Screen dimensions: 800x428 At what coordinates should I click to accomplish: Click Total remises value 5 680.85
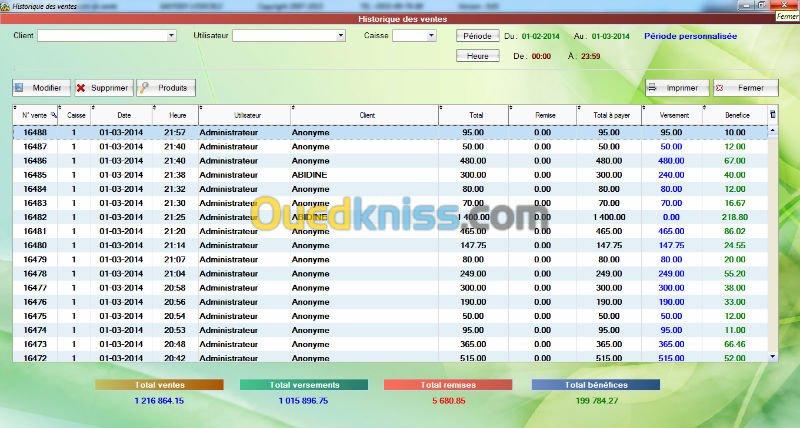click(x=448, y=400)
